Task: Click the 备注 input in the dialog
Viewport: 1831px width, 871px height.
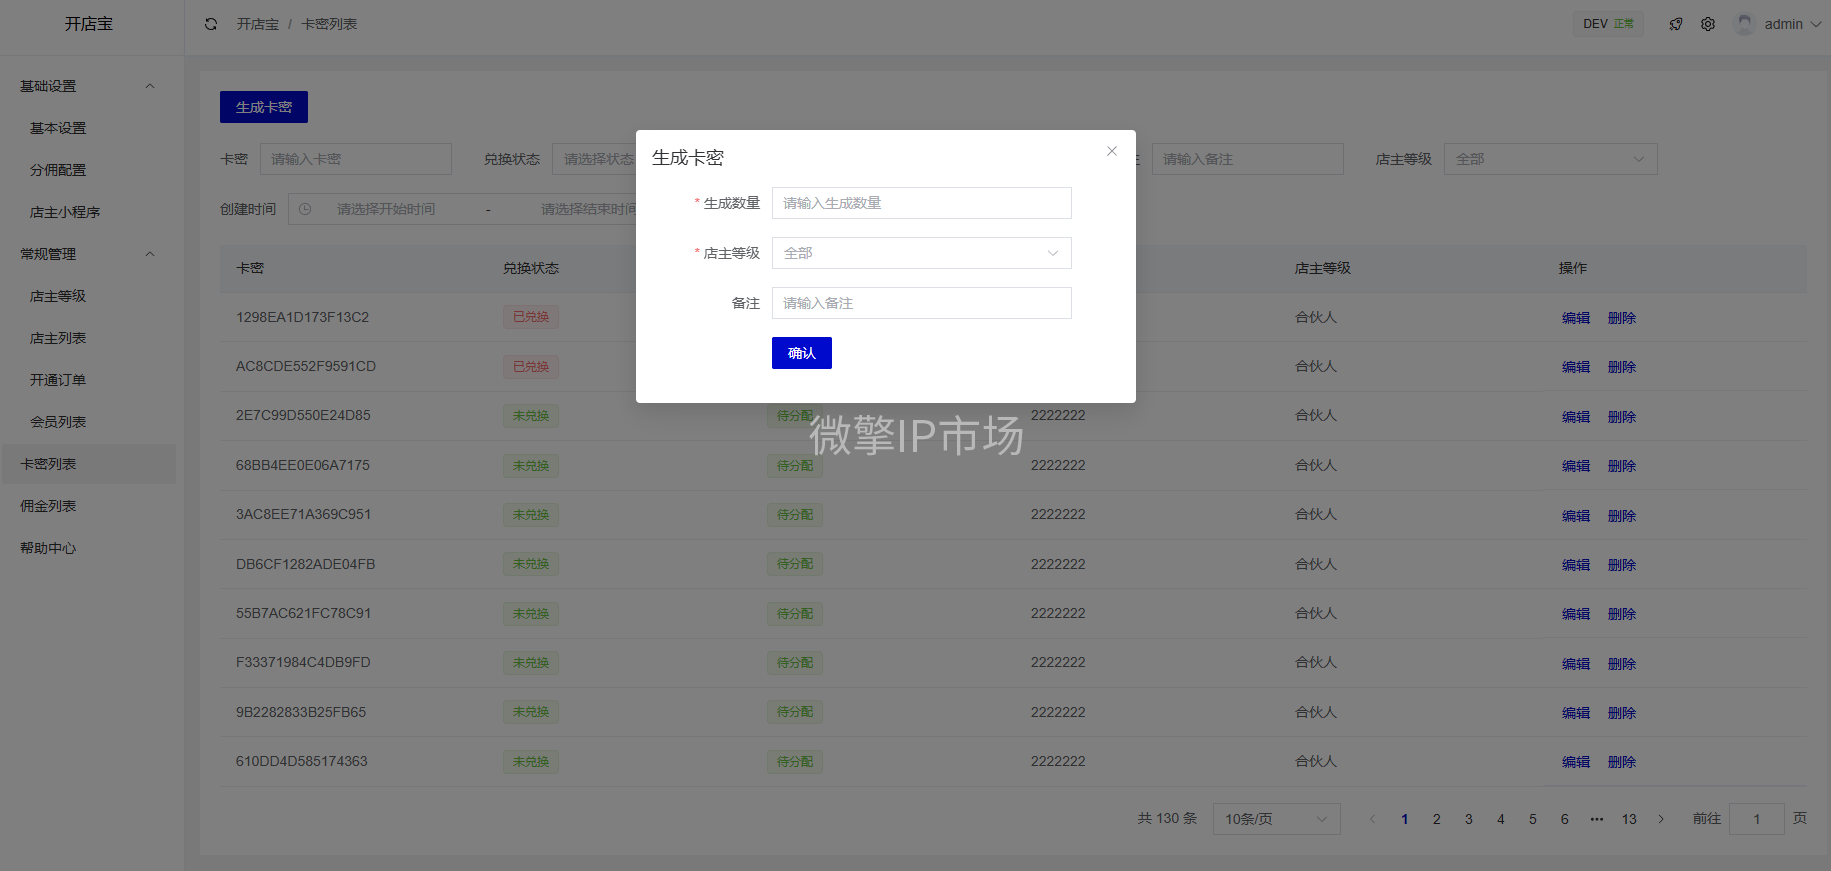Action: tap(921, 303)
